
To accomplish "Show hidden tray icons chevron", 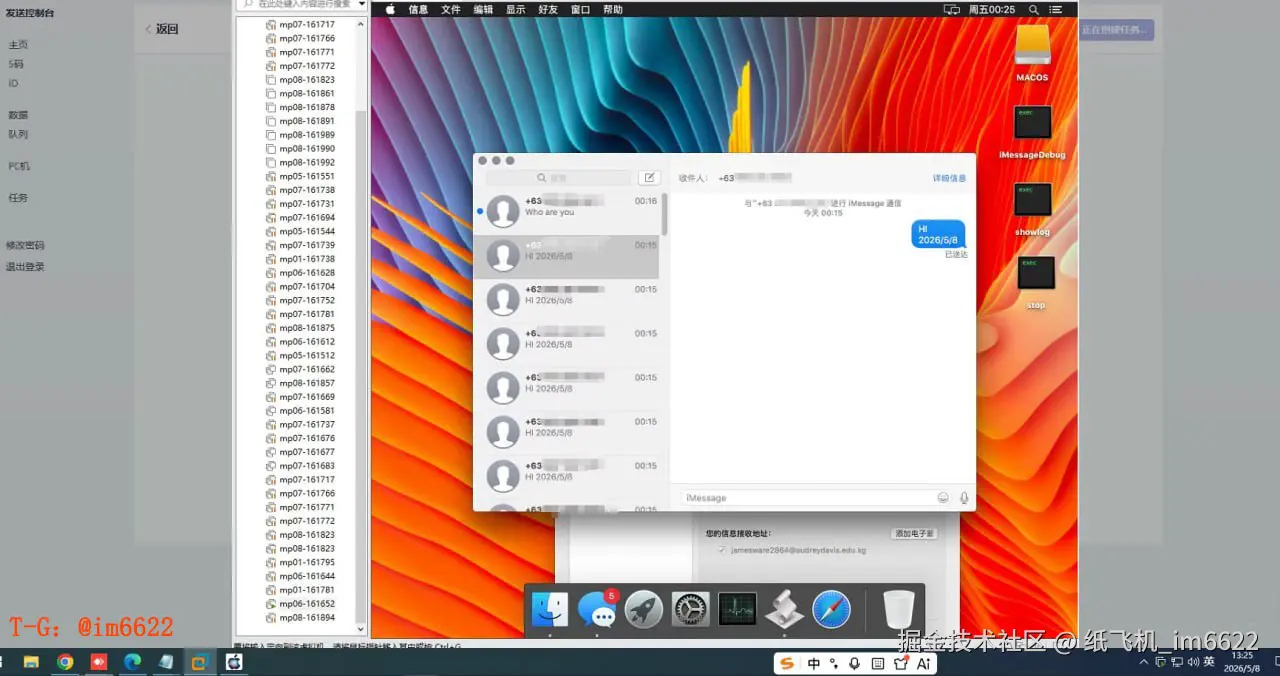I will tap(1144, 662).
